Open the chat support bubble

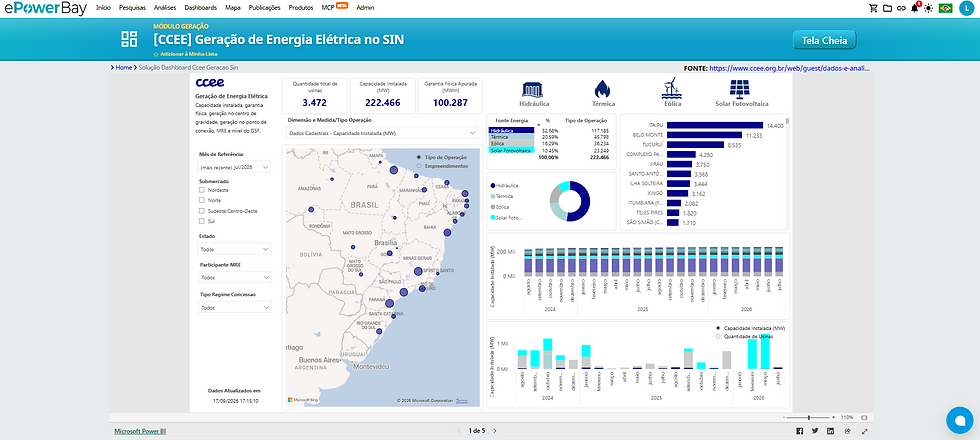[959, 419]
